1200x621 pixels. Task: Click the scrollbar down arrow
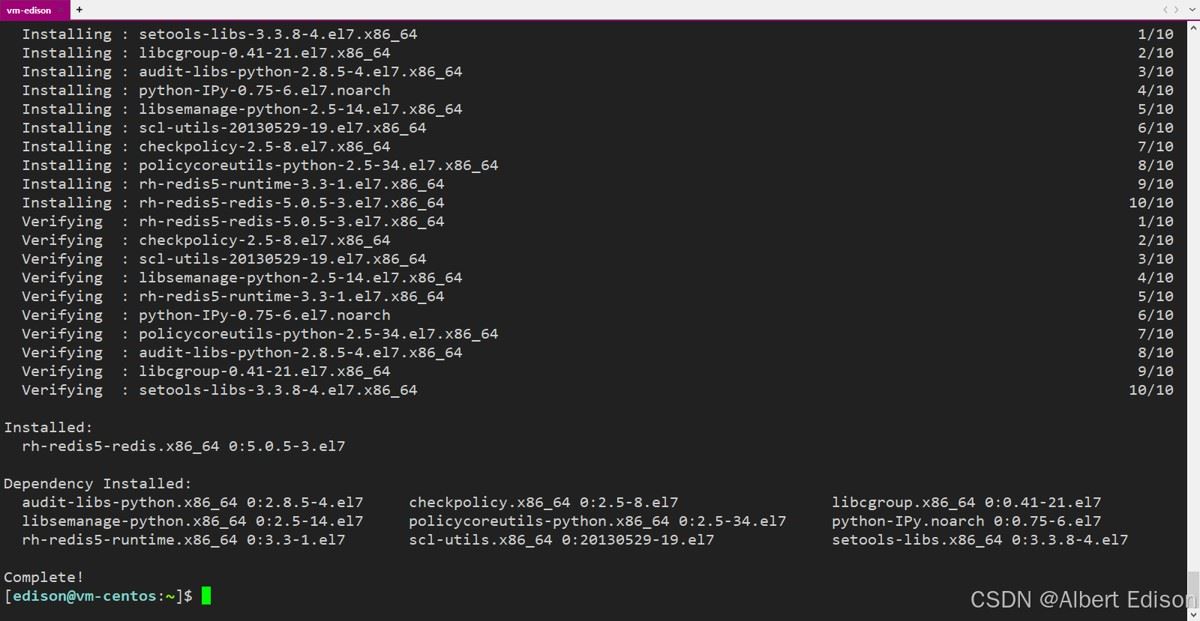(x=1193, y=614)
